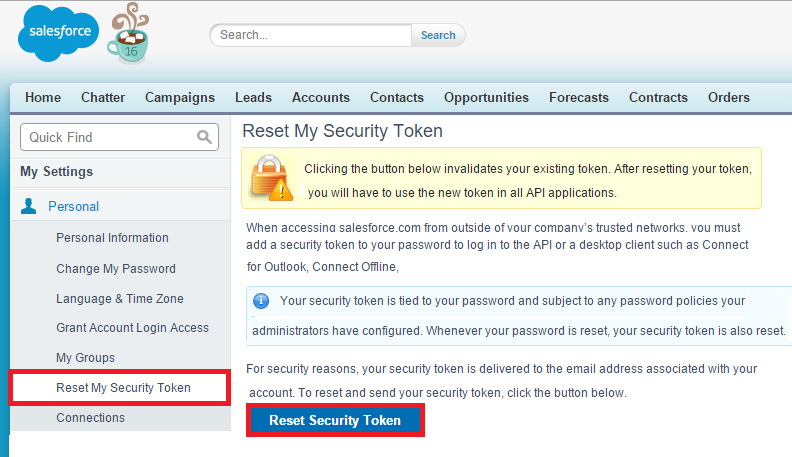Click the blue info icon
792x457 pixels.
pos(261,300)
